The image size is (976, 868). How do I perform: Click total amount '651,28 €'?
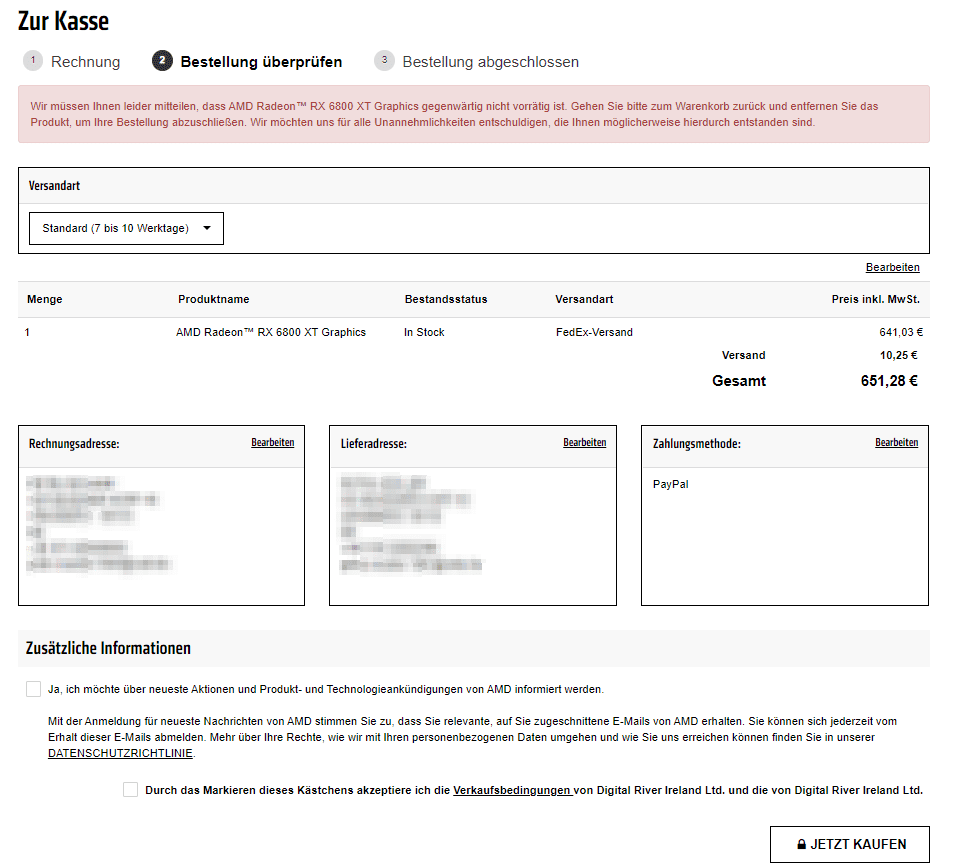tap(889, 381)
